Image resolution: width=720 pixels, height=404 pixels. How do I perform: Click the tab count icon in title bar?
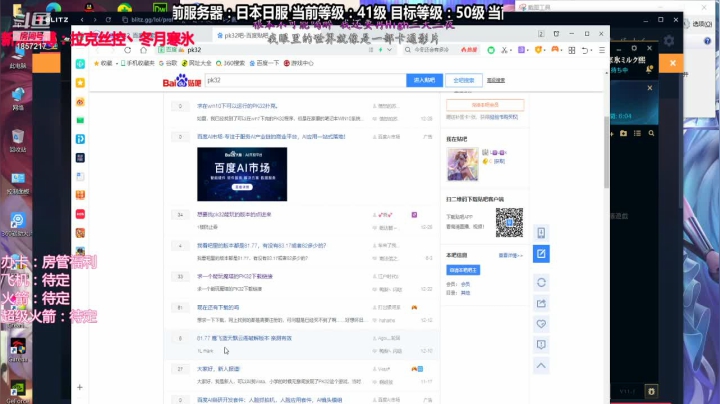541,34
